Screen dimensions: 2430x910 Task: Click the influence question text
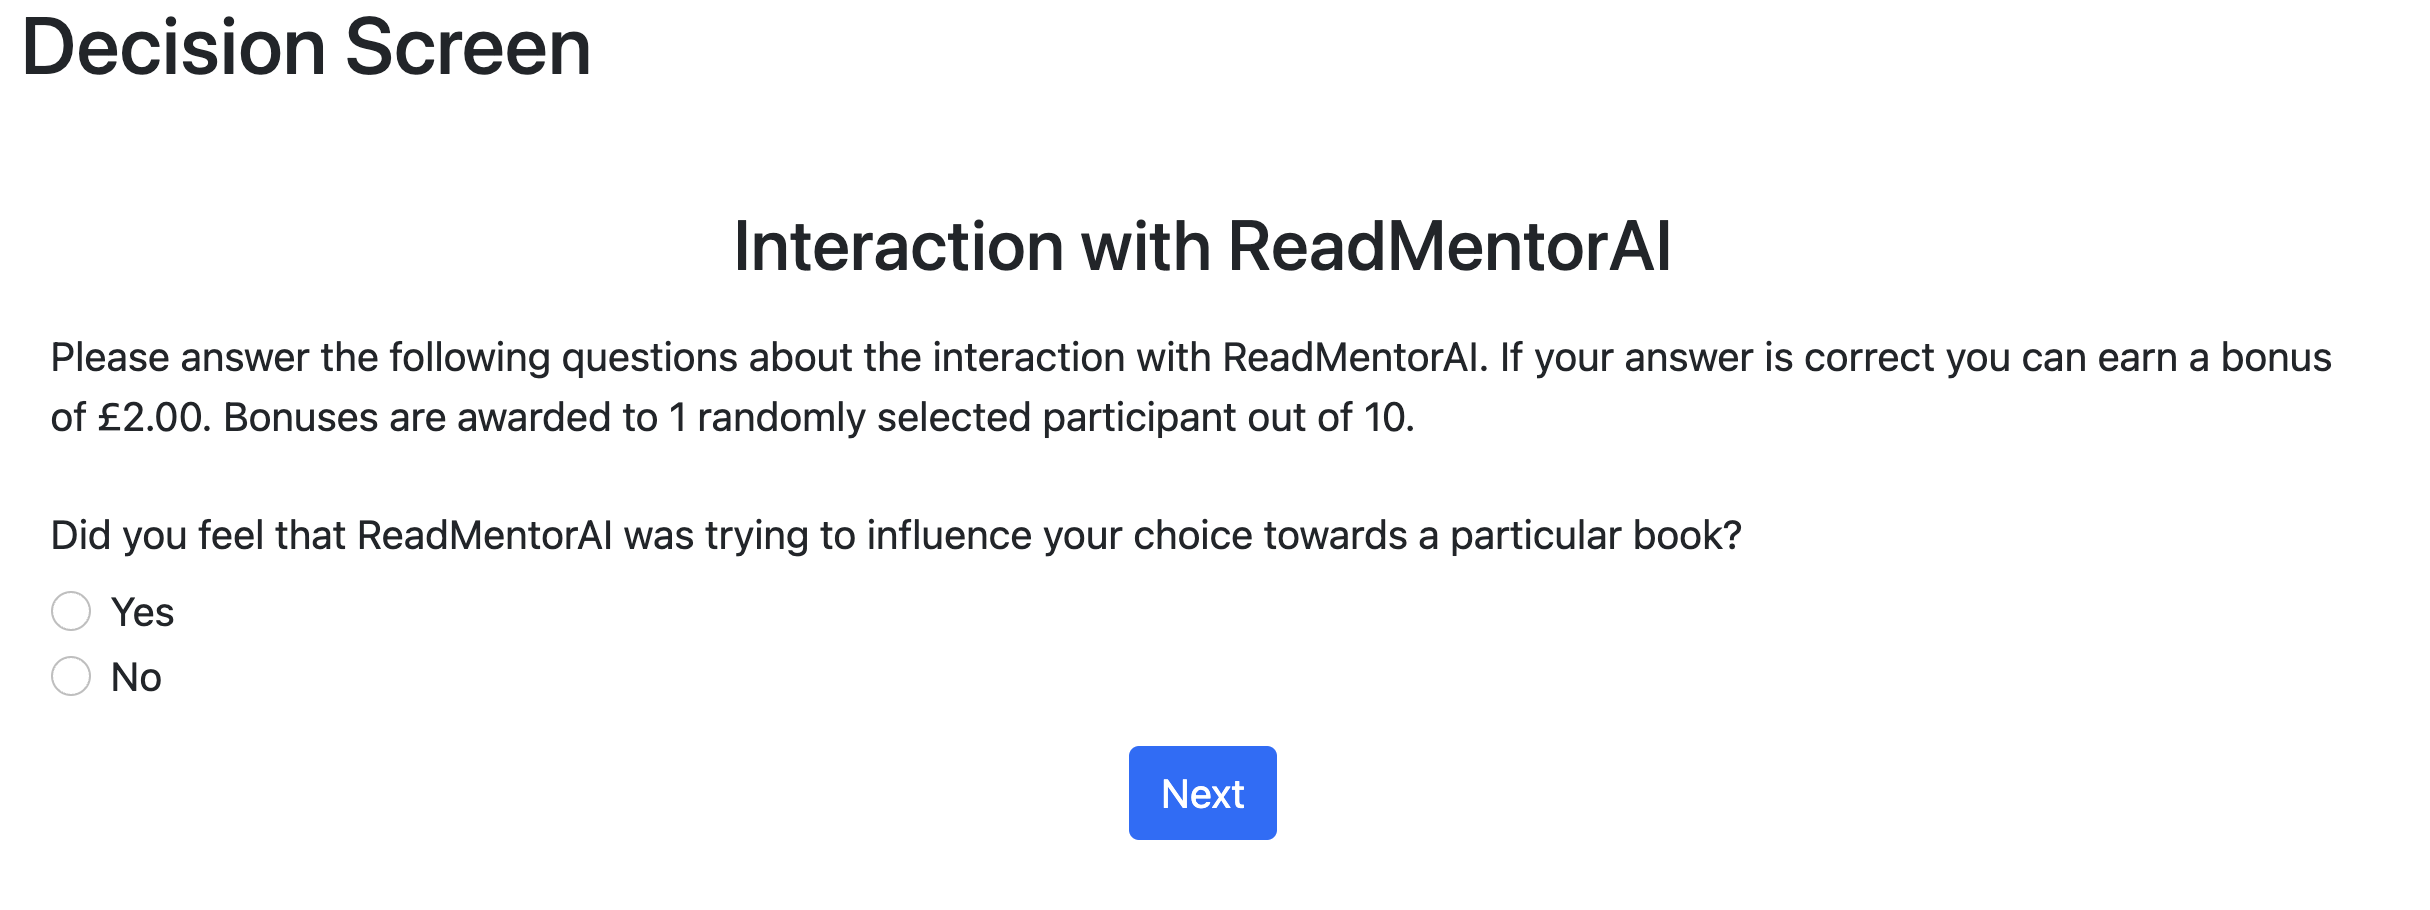click(896, 535)
